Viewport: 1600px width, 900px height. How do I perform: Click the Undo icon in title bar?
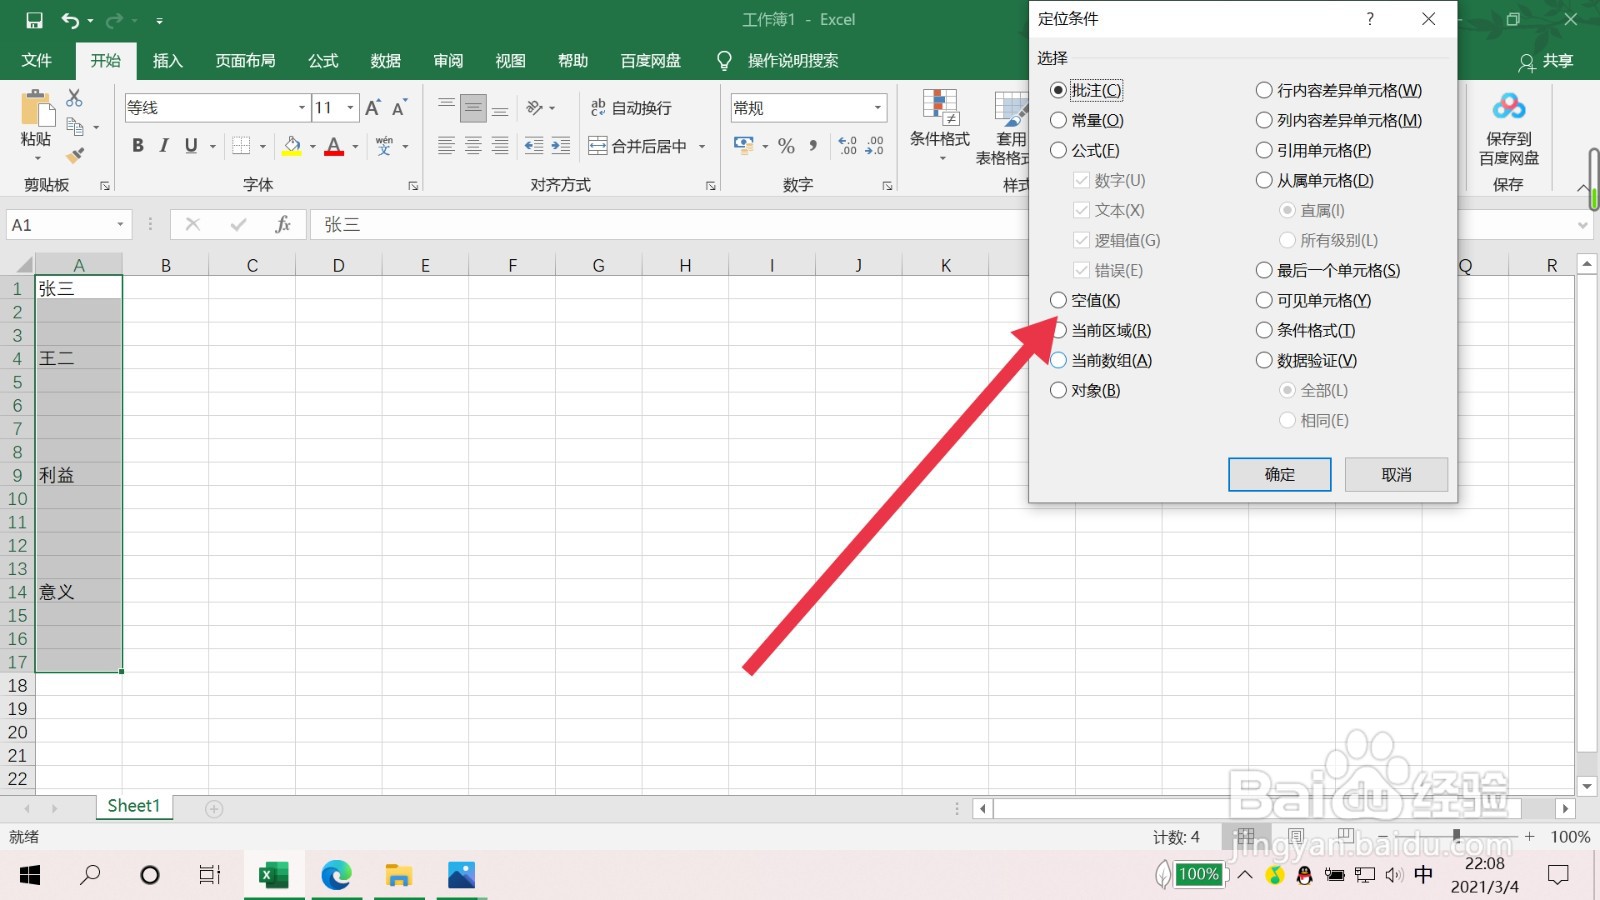coord(70,20)
